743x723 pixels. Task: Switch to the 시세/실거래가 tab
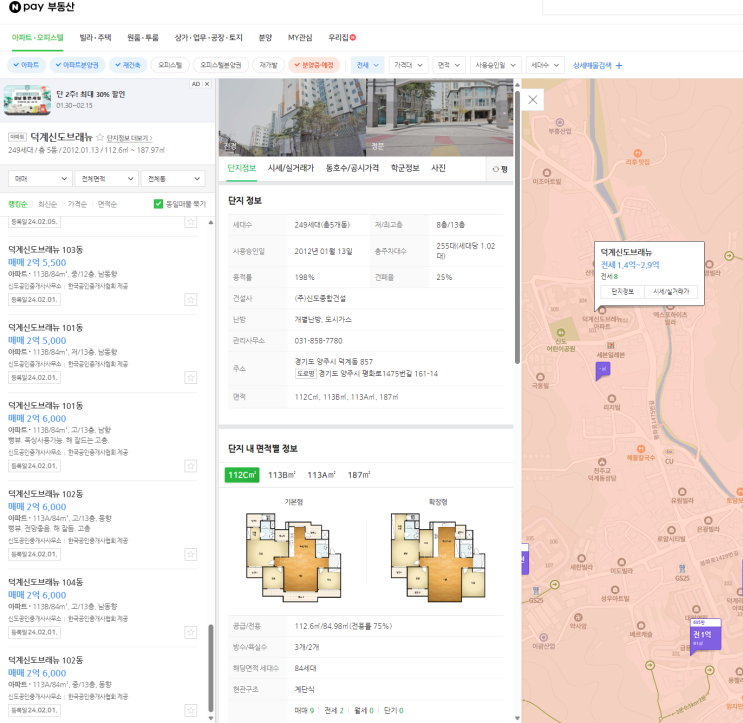point(290,168)
